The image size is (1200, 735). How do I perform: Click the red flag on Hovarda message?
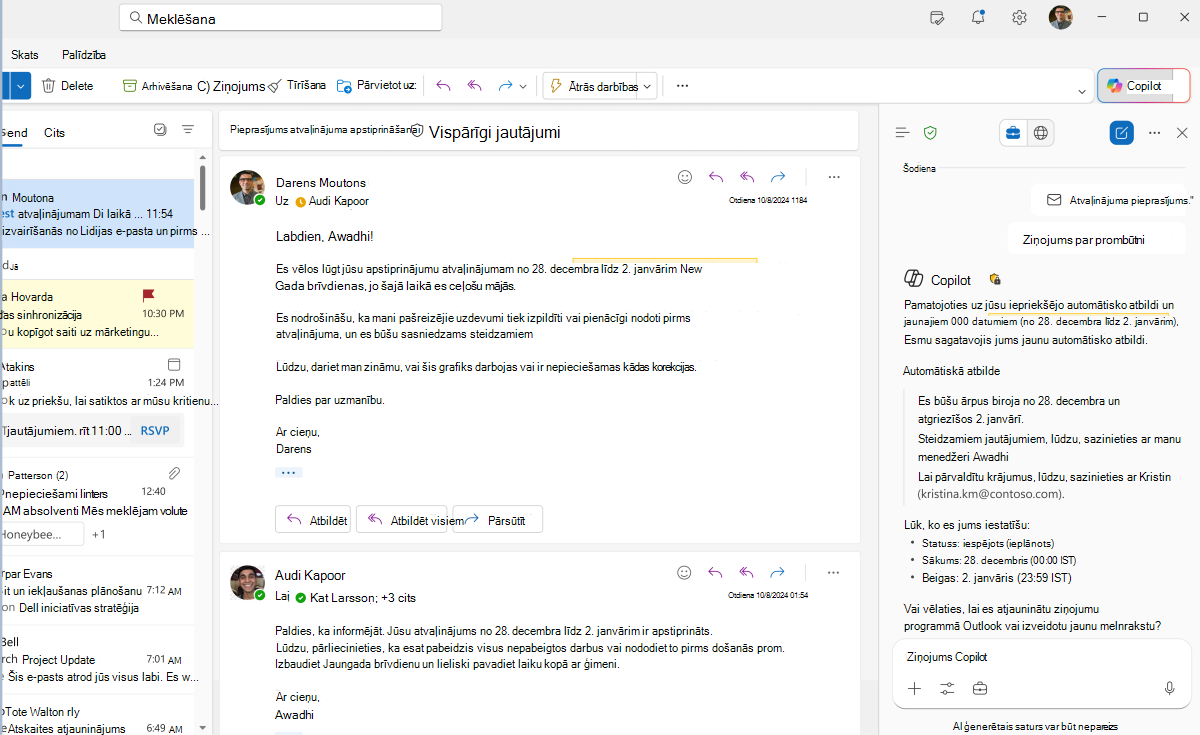pos(149,295)
